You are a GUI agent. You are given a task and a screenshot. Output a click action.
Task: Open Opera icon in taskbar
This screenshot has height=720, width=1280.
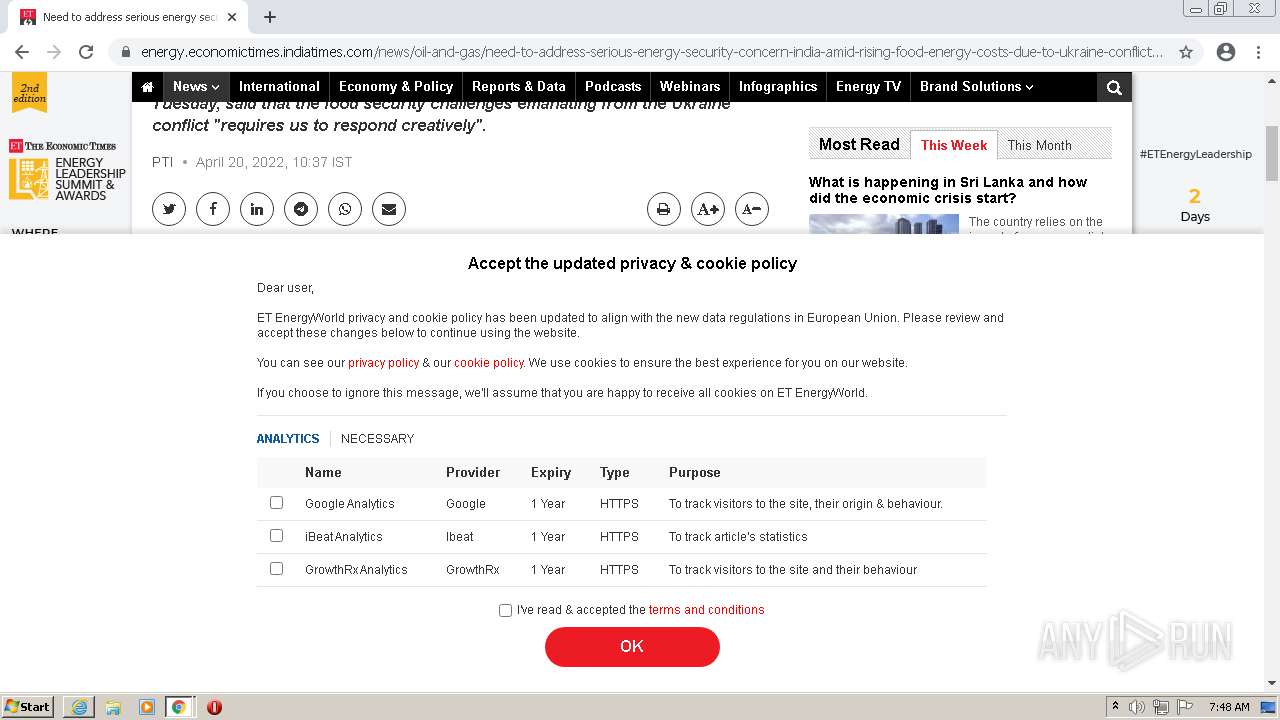click(214, 707)
